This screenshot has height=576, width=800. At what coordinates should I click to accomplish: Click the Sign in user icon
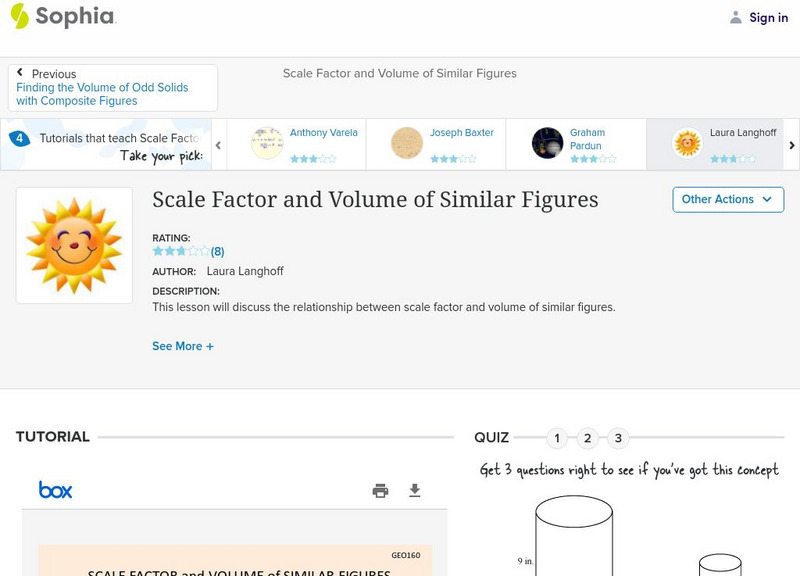tap(736, 17)
